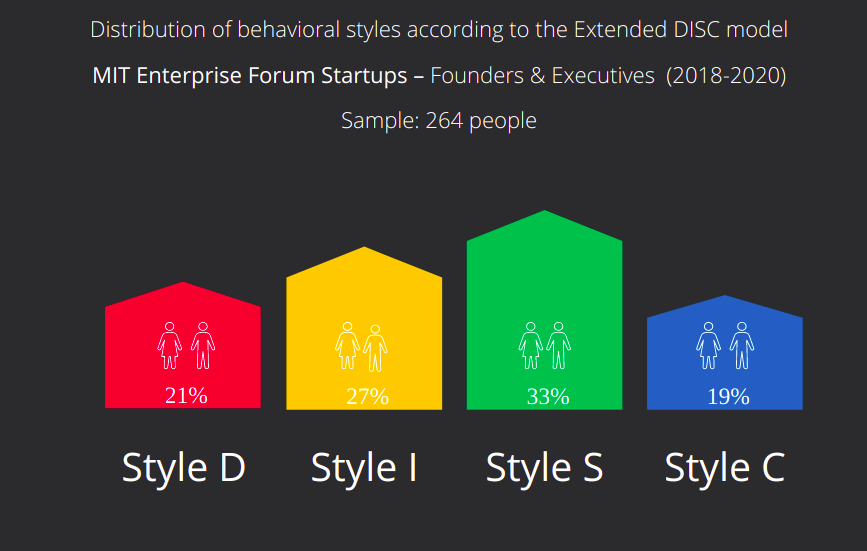
Task: Click the MIT Enterprise Forum Startups heading
Action: tap(439, 76)
